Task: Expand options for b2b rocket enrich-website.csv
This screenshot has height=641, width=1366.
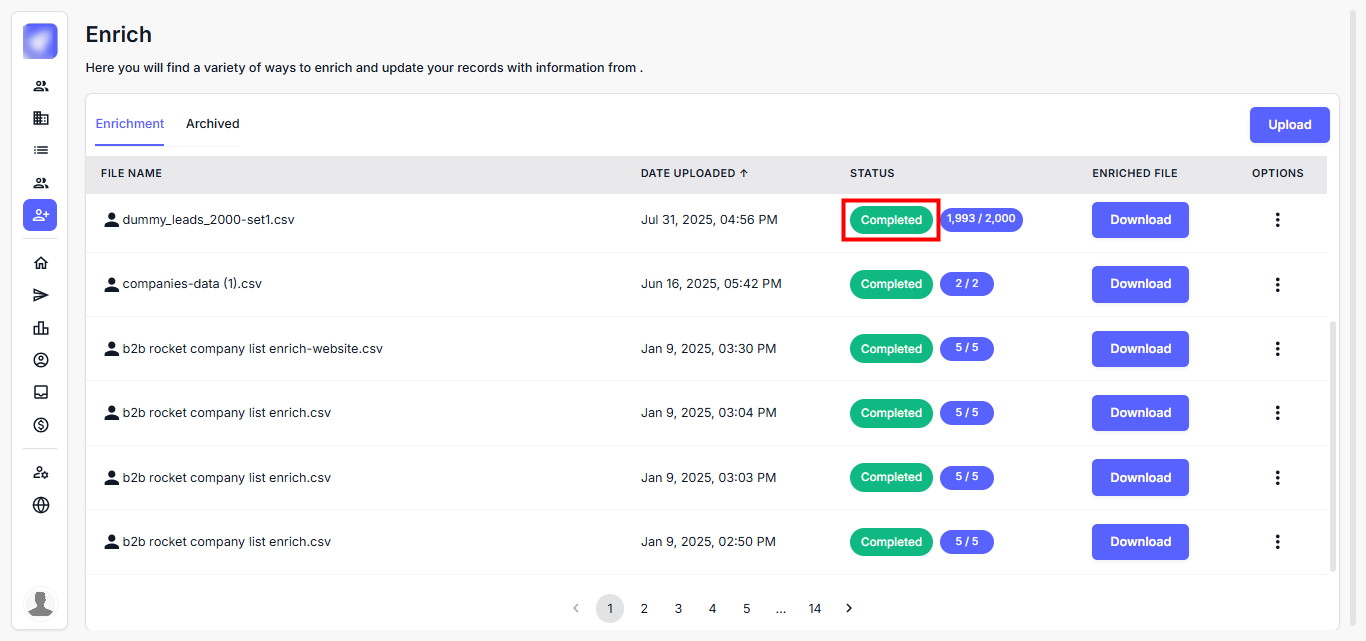Action: (x=1277, y=349)
